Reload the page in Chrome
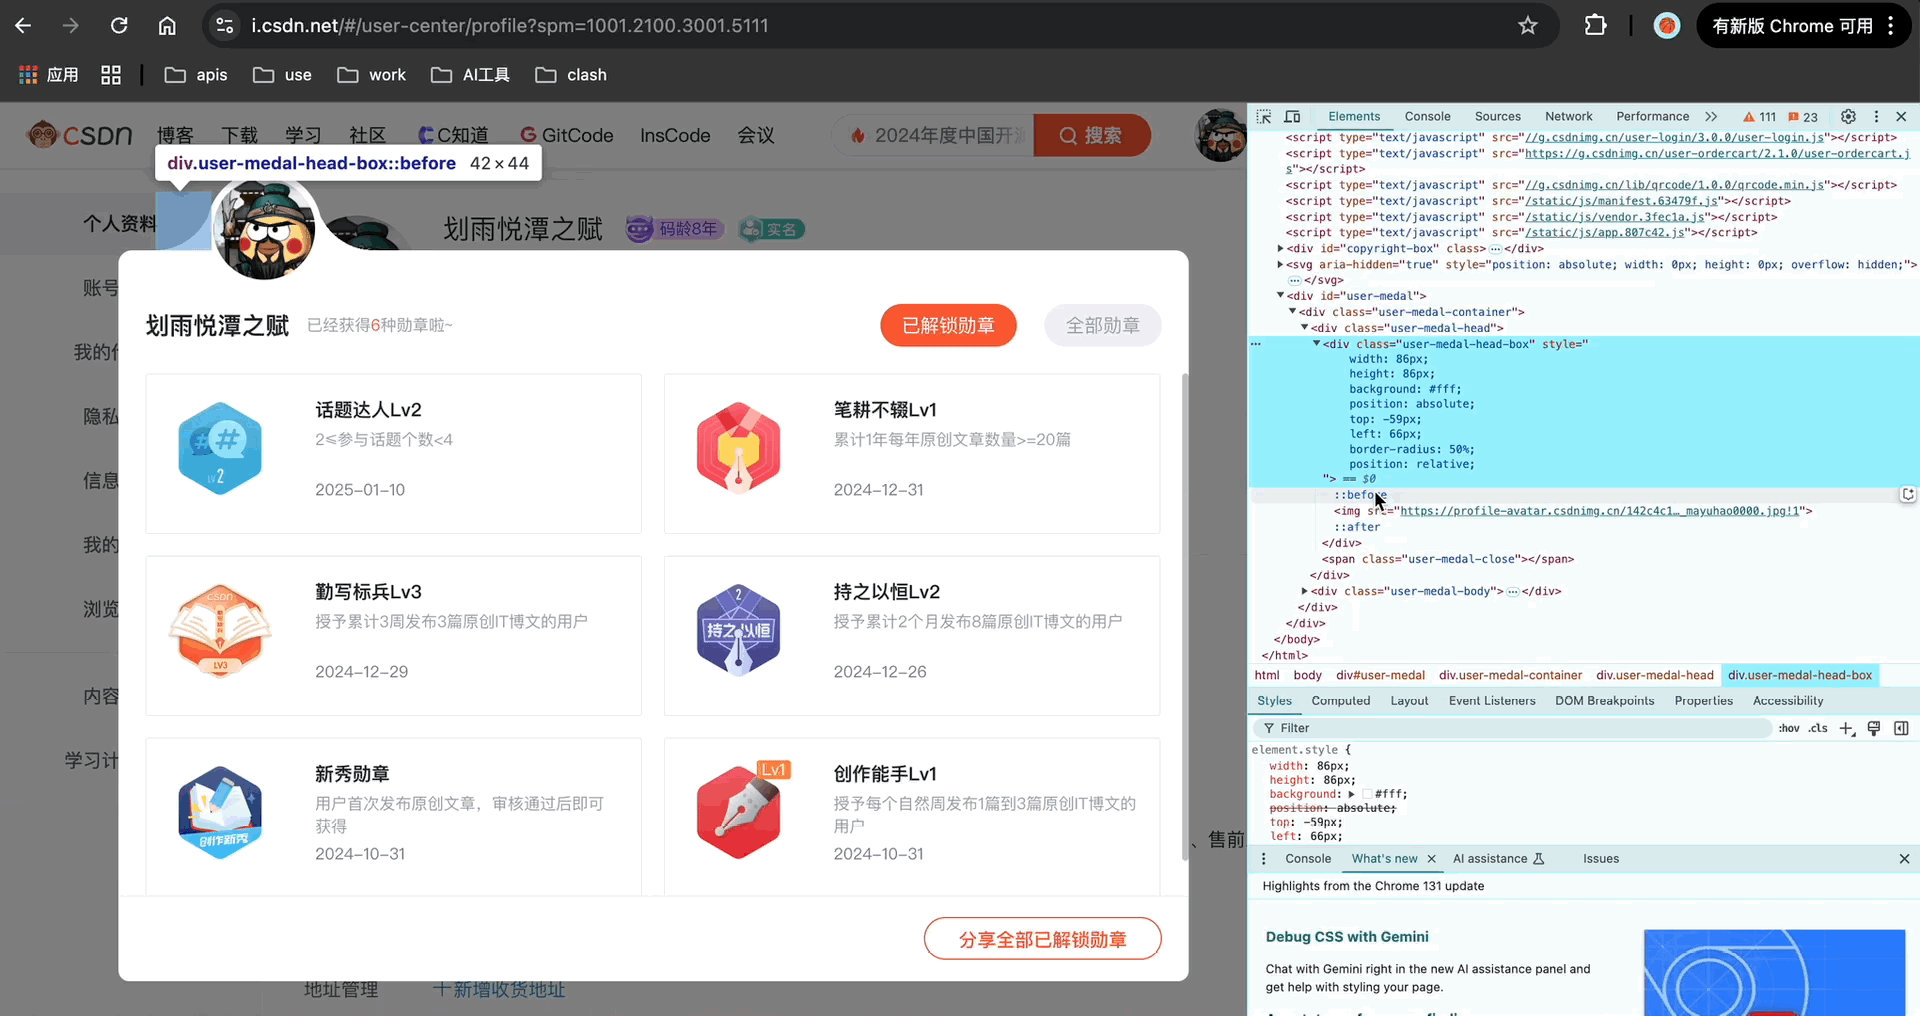This screenshot has height=1016, width=1920. point(119,26)
